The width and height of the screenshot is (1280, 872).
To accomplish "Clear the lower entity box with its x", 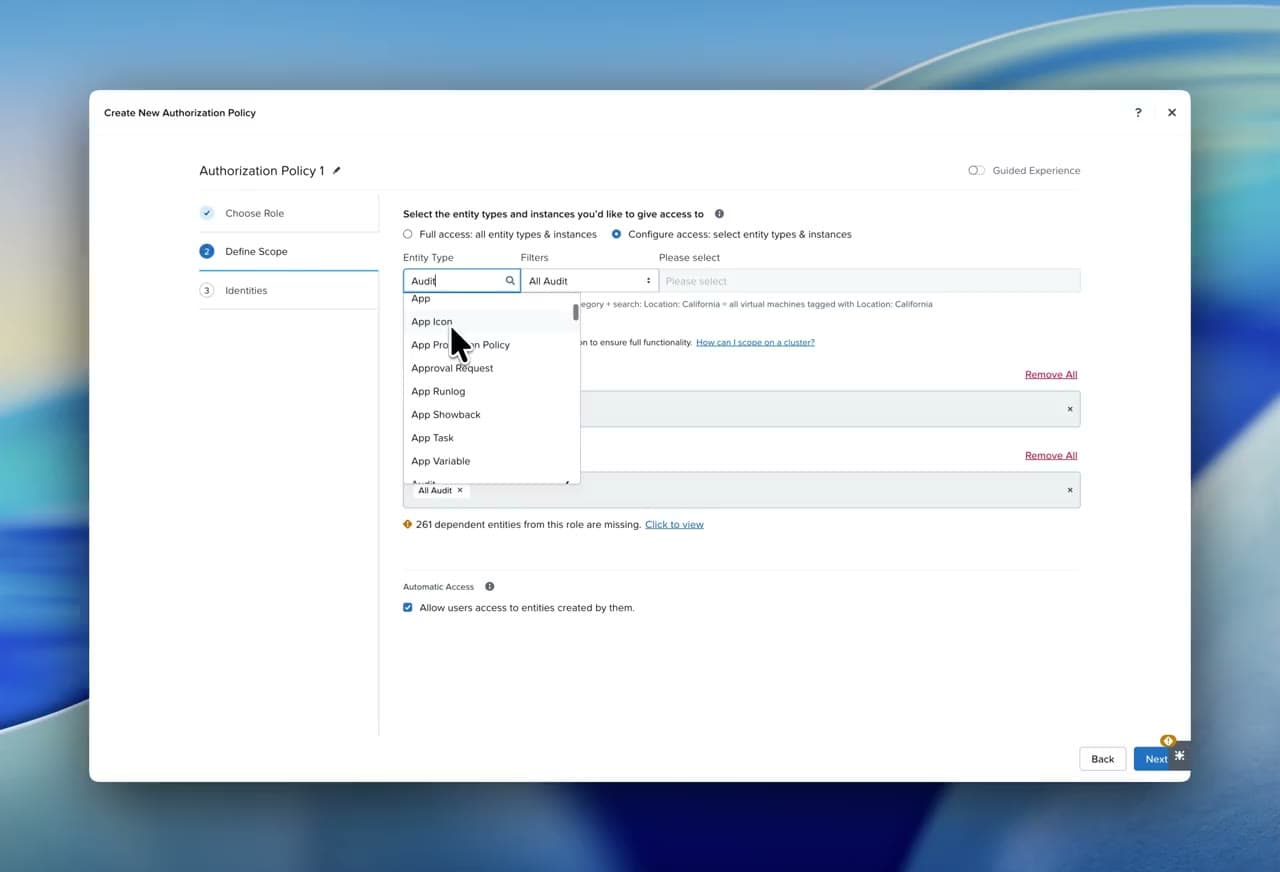I will (1070, 490).
